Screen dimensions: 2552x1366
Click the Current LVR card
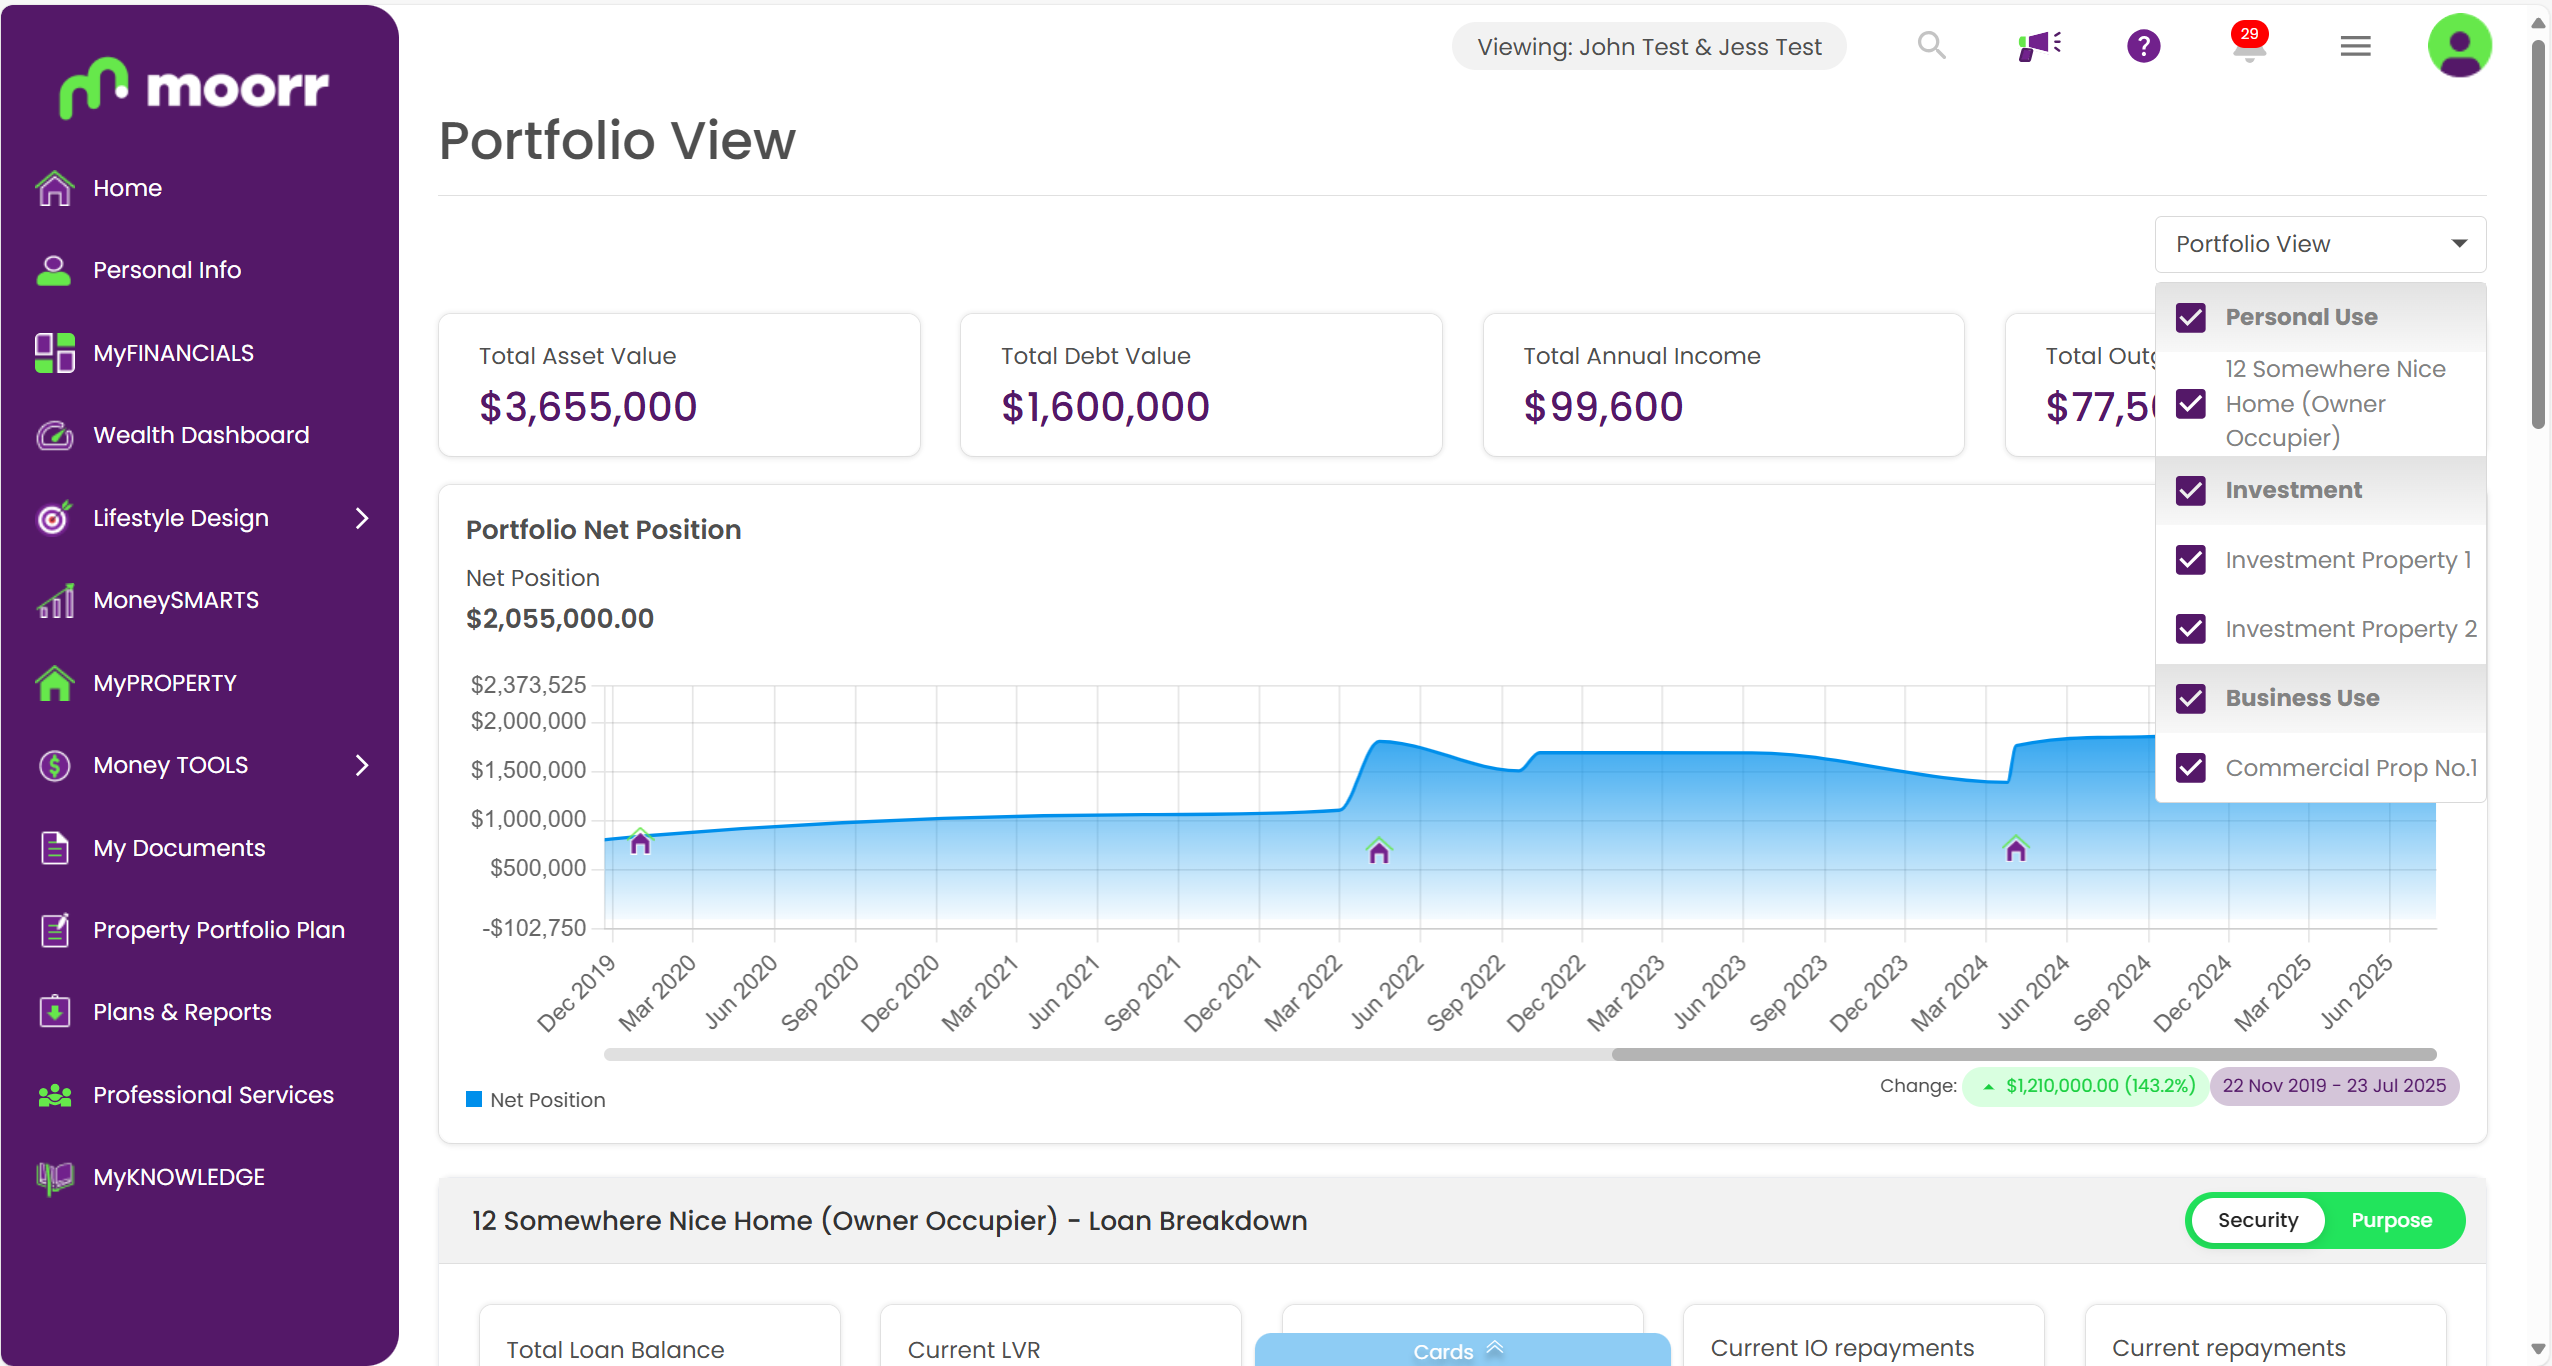1061,1335
